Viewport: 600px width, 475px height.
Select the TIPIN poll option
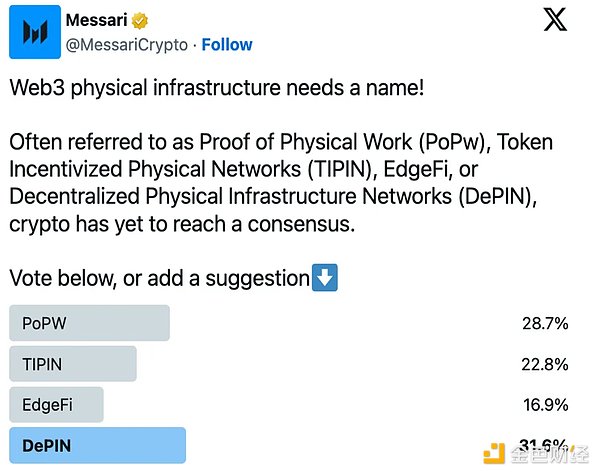pyautogui.click(x=72, y=364)
